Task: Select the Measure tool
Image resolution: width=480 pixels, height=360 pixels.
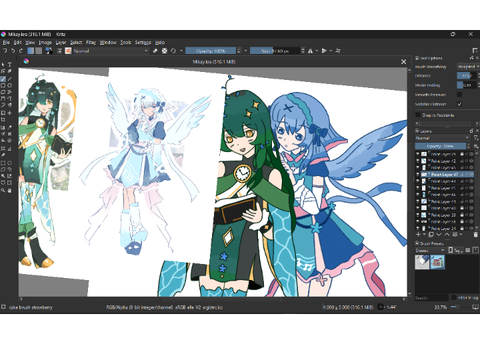Action: click(10, 148)
